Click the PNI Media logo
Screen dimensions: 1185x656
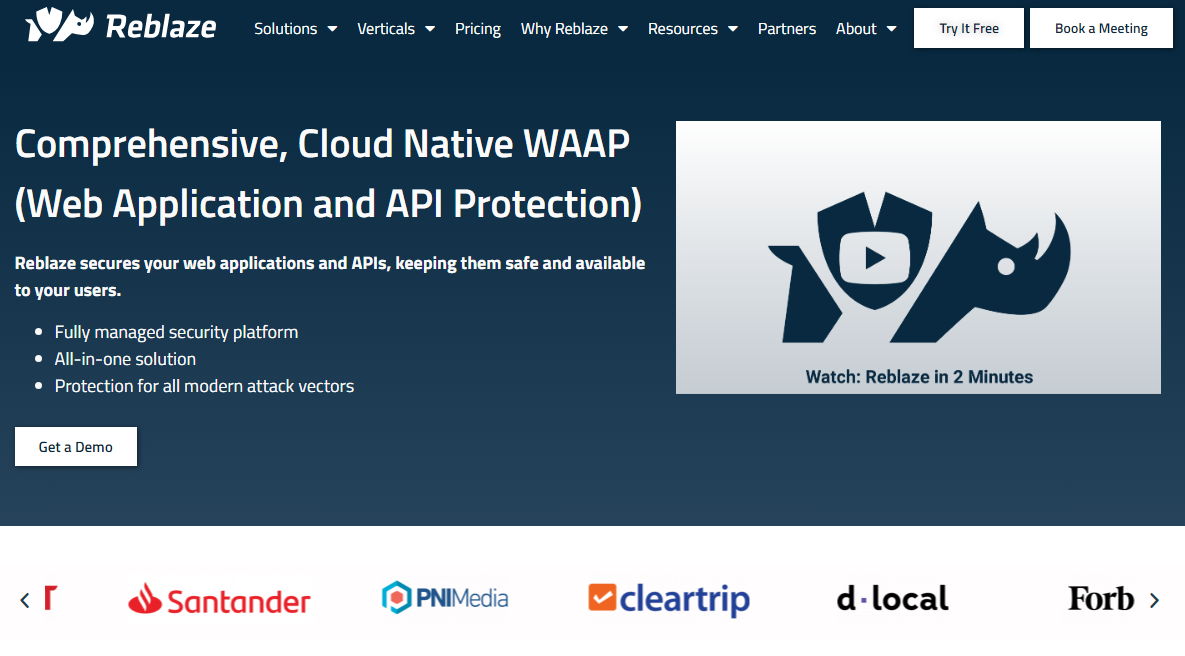tap(445, 598)
